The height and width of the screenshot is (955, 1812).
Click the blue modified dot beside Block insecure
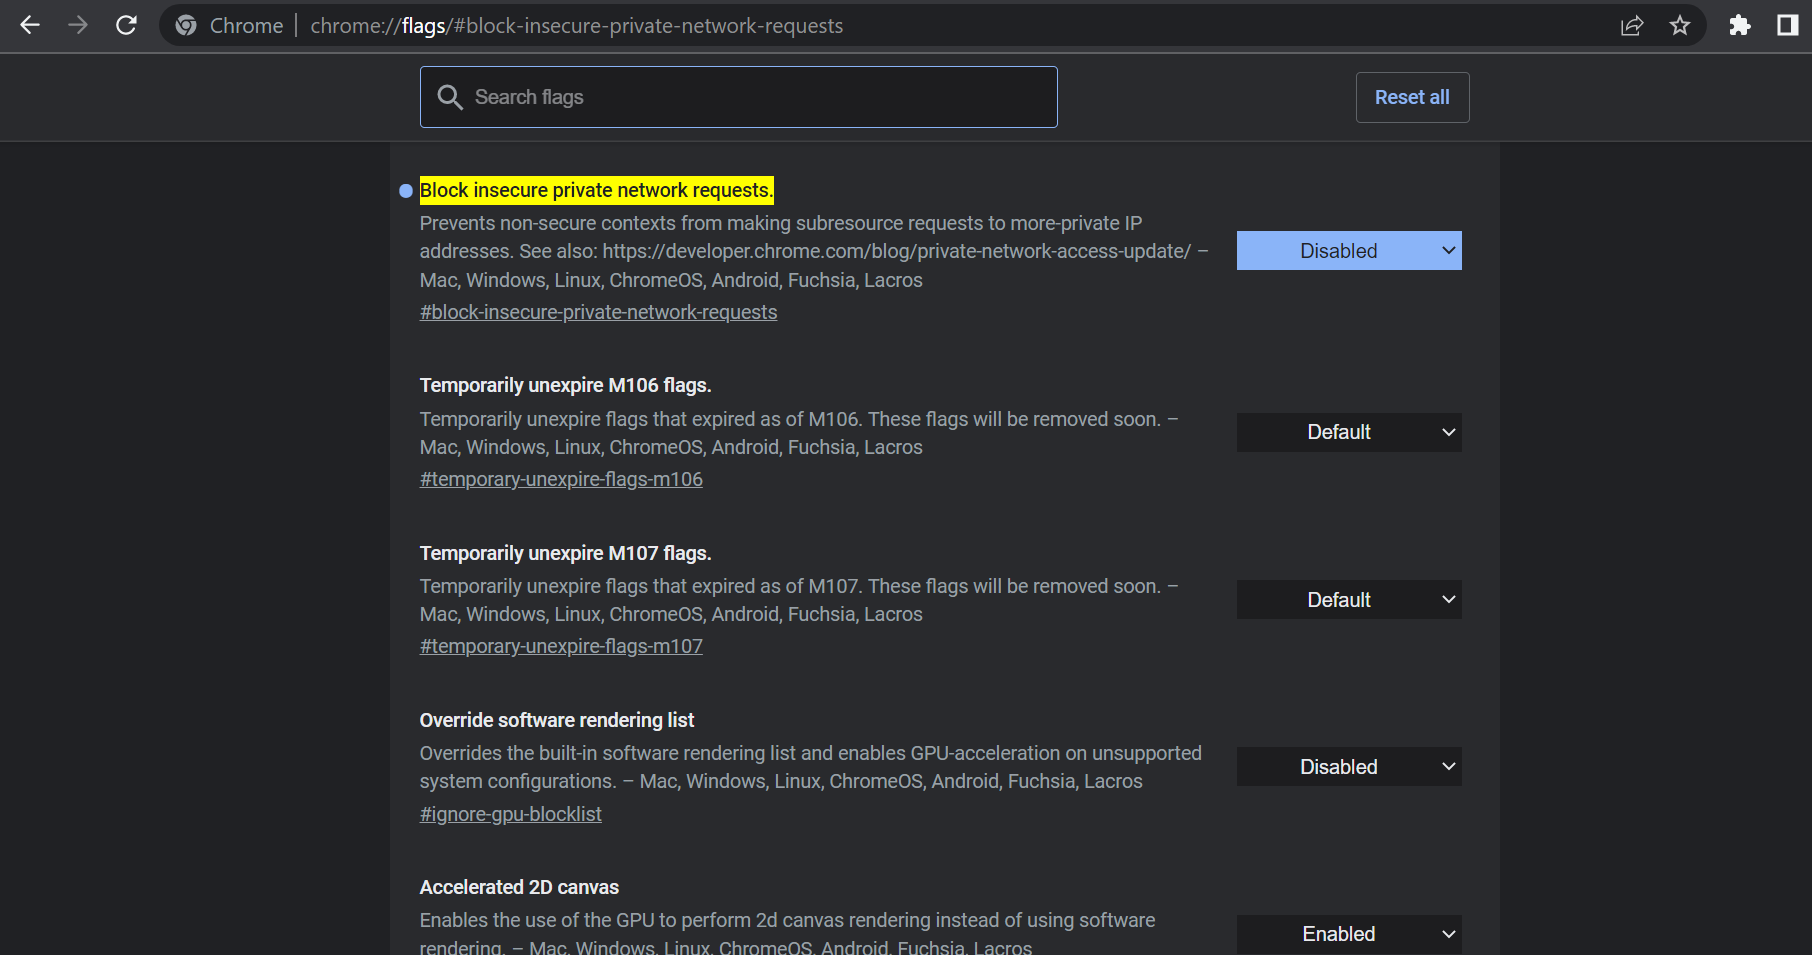pos(406,191)
